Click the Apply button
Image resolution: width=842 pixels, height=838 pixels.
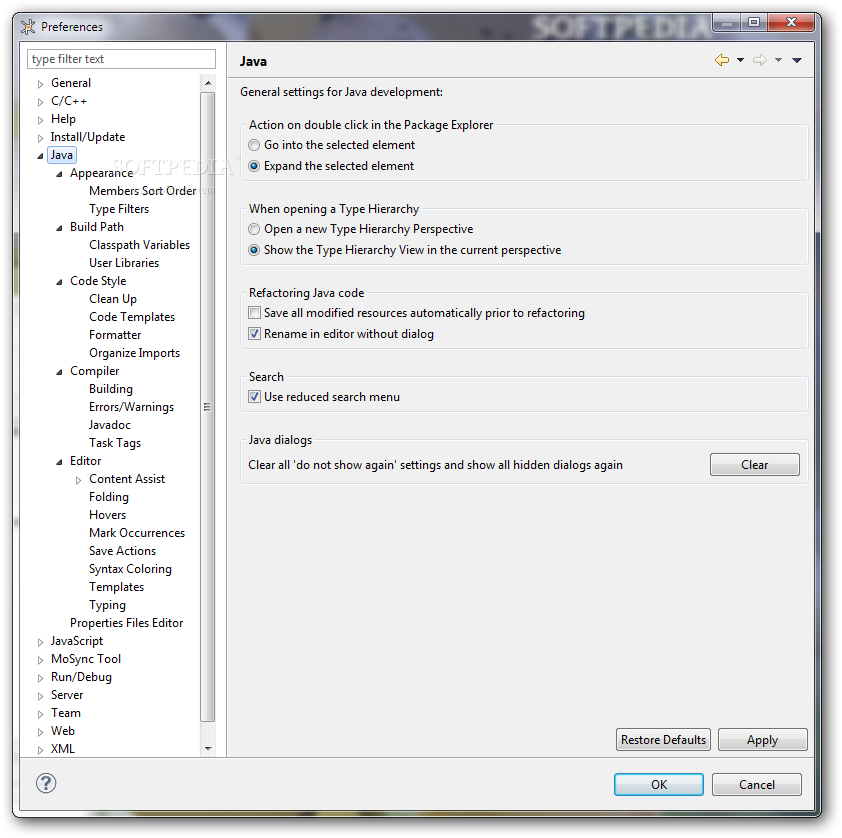coord(763,739)
